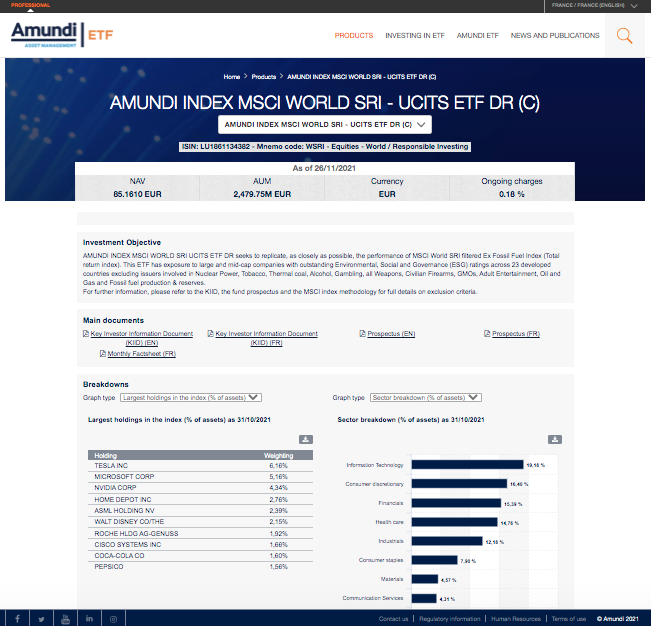Open Key Investor Information Document (EN)
Viewport: 651px width, 626px height.
(142, 338)
